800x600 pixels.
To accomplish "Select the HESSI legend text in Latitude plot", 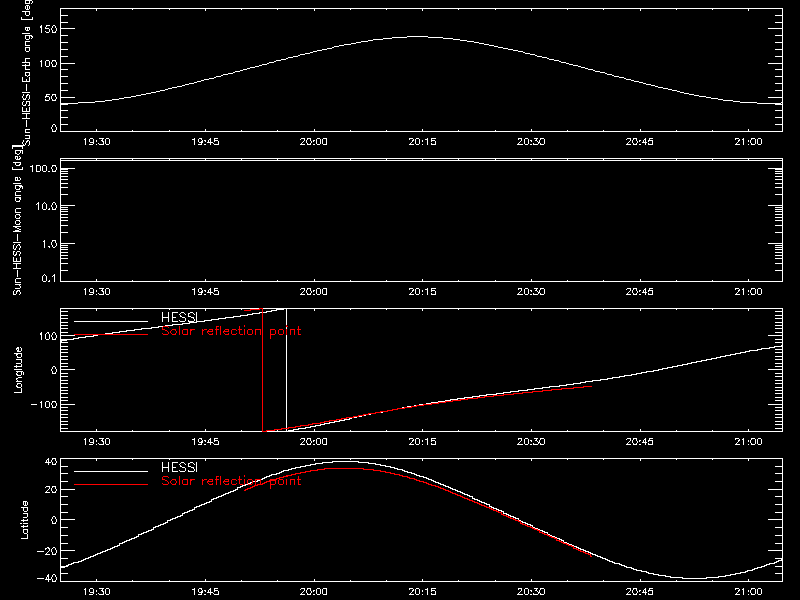I will click(179, 467).
